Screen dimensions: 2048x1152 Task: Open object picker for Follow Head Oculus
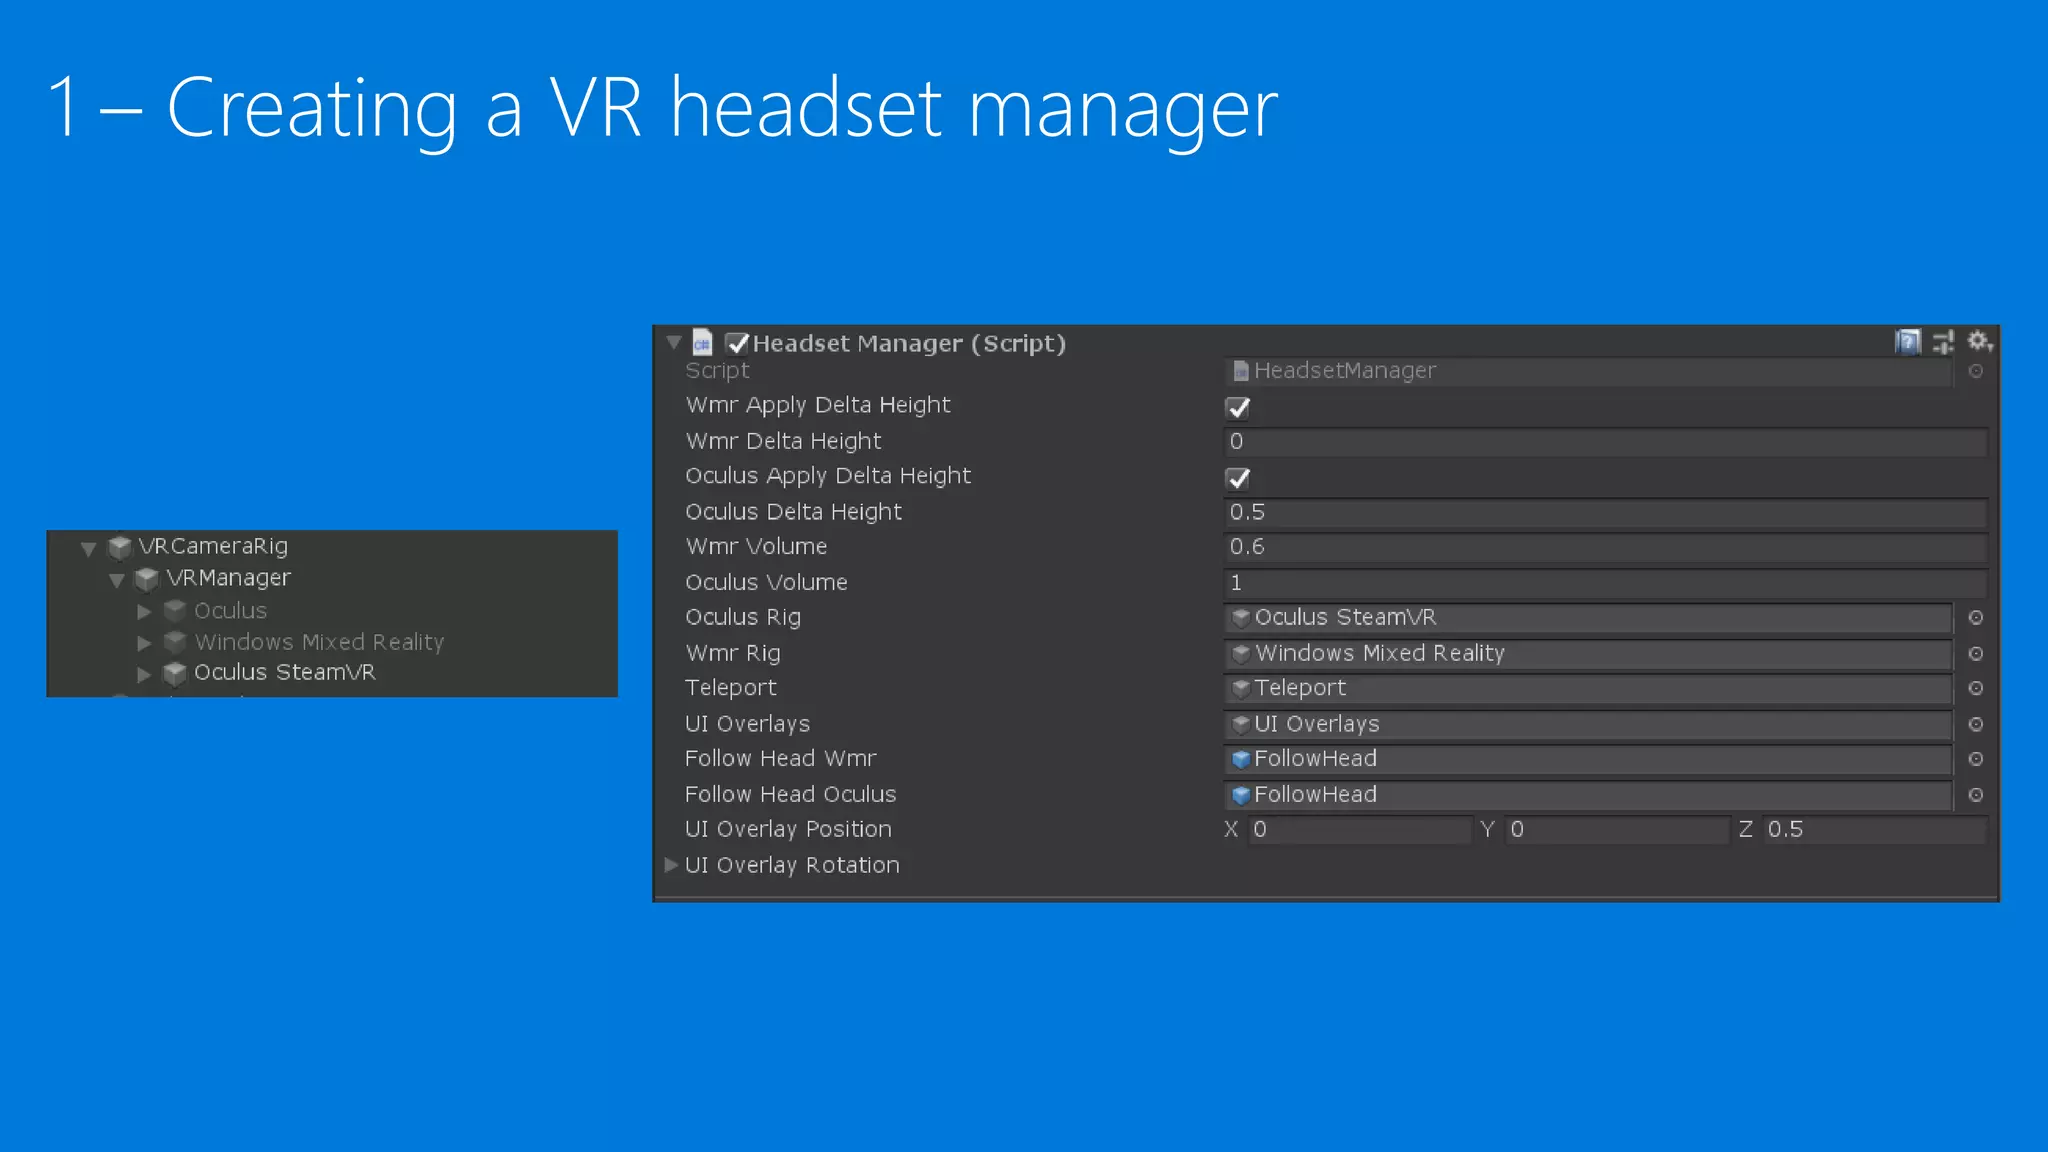pyautogui.click(x=1976, y=795)
